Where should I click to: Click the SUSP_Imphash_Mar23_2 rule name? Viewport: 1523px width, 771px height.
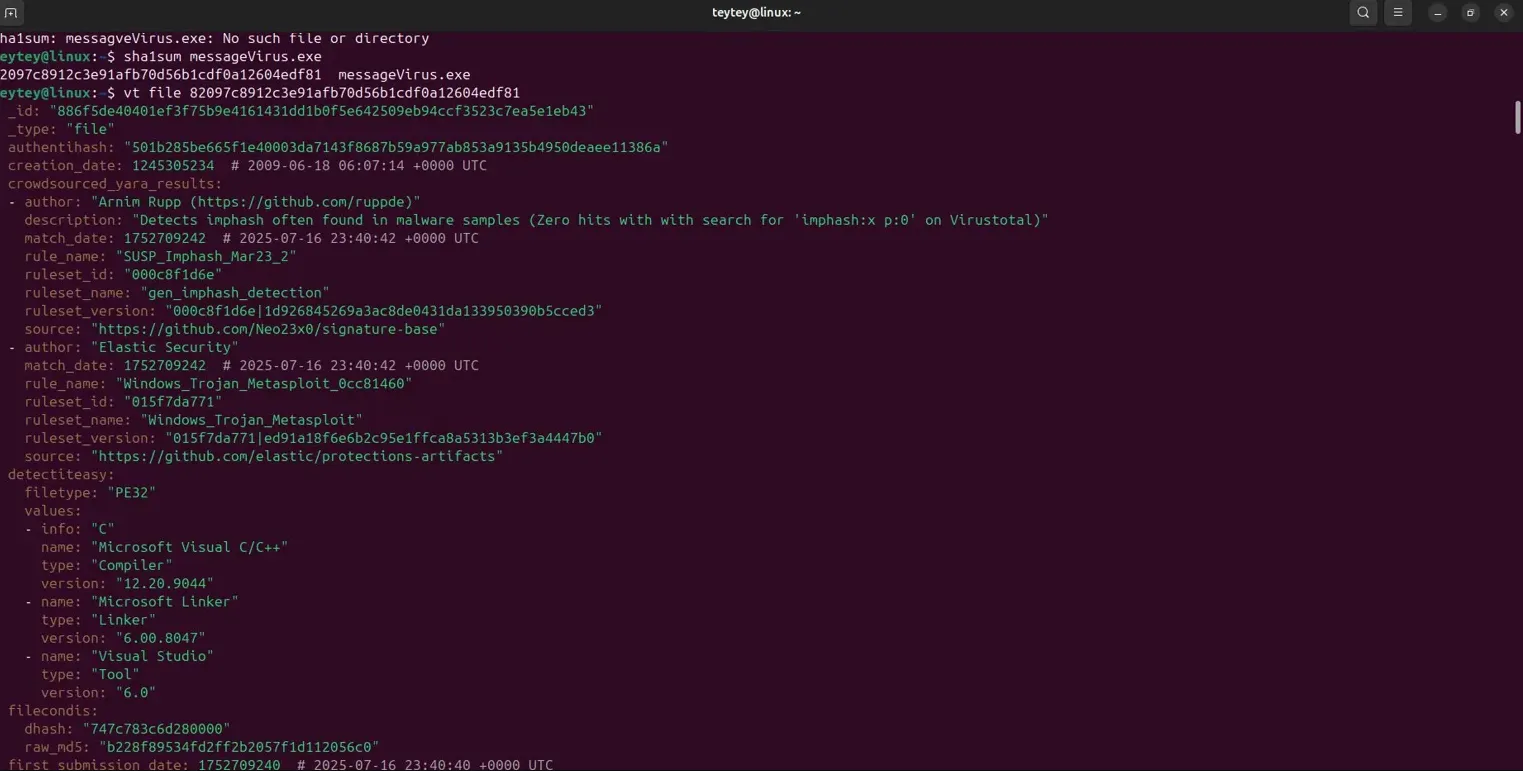(x=206, y=256)
